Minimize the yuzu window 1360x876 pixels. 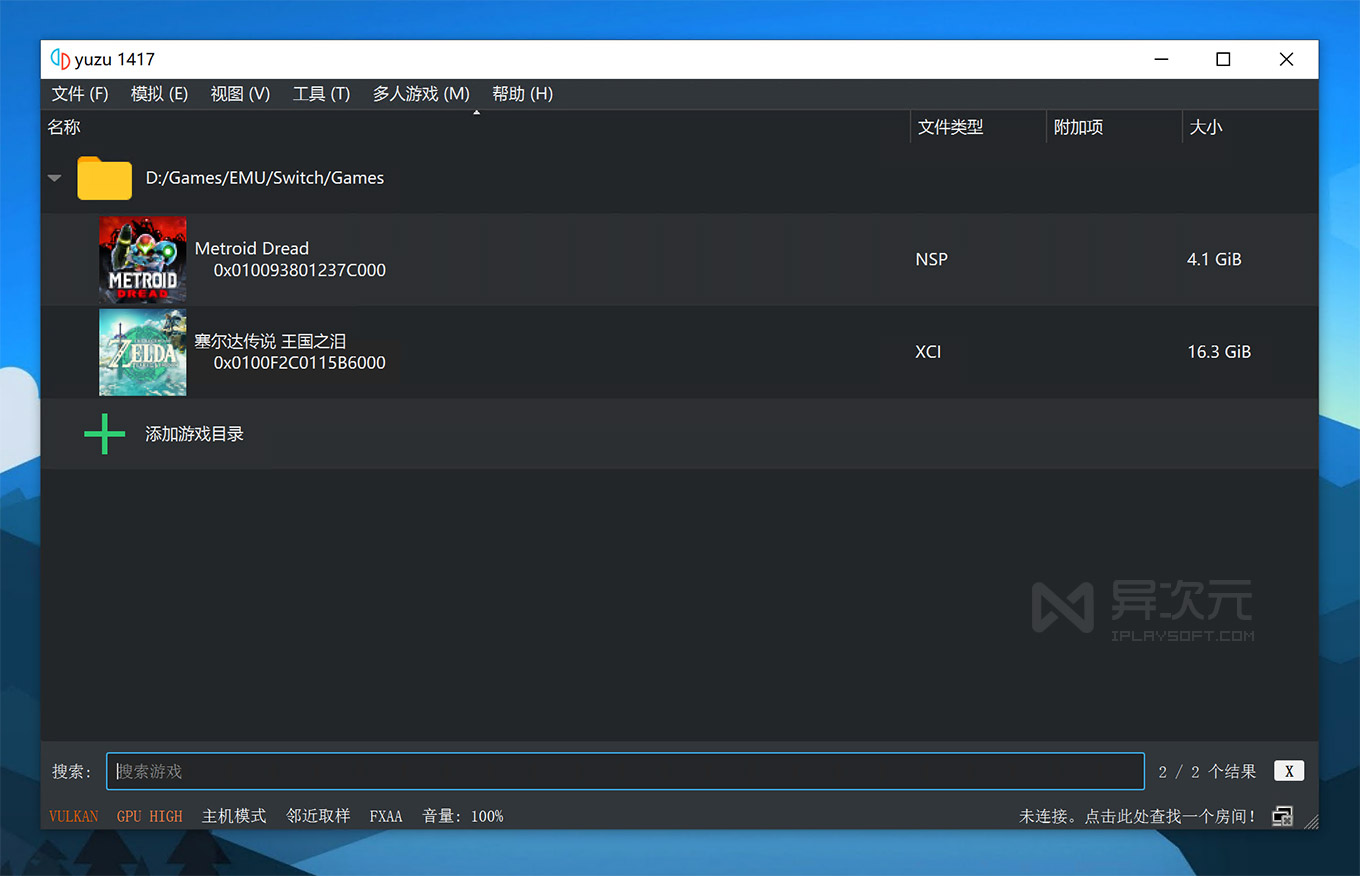(1160, 59)
